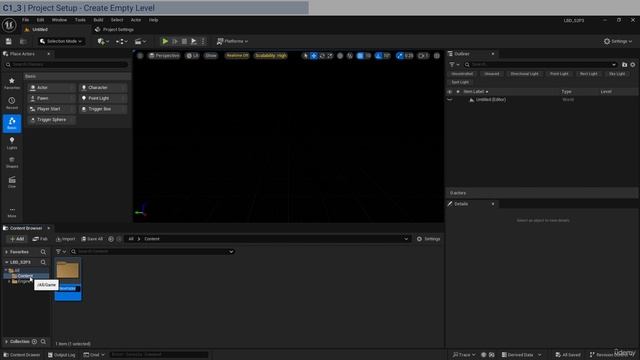This screenshot has height=360, width=640.
Task: Open the Selection Mode dropdown
Action: tap(61, 41)
